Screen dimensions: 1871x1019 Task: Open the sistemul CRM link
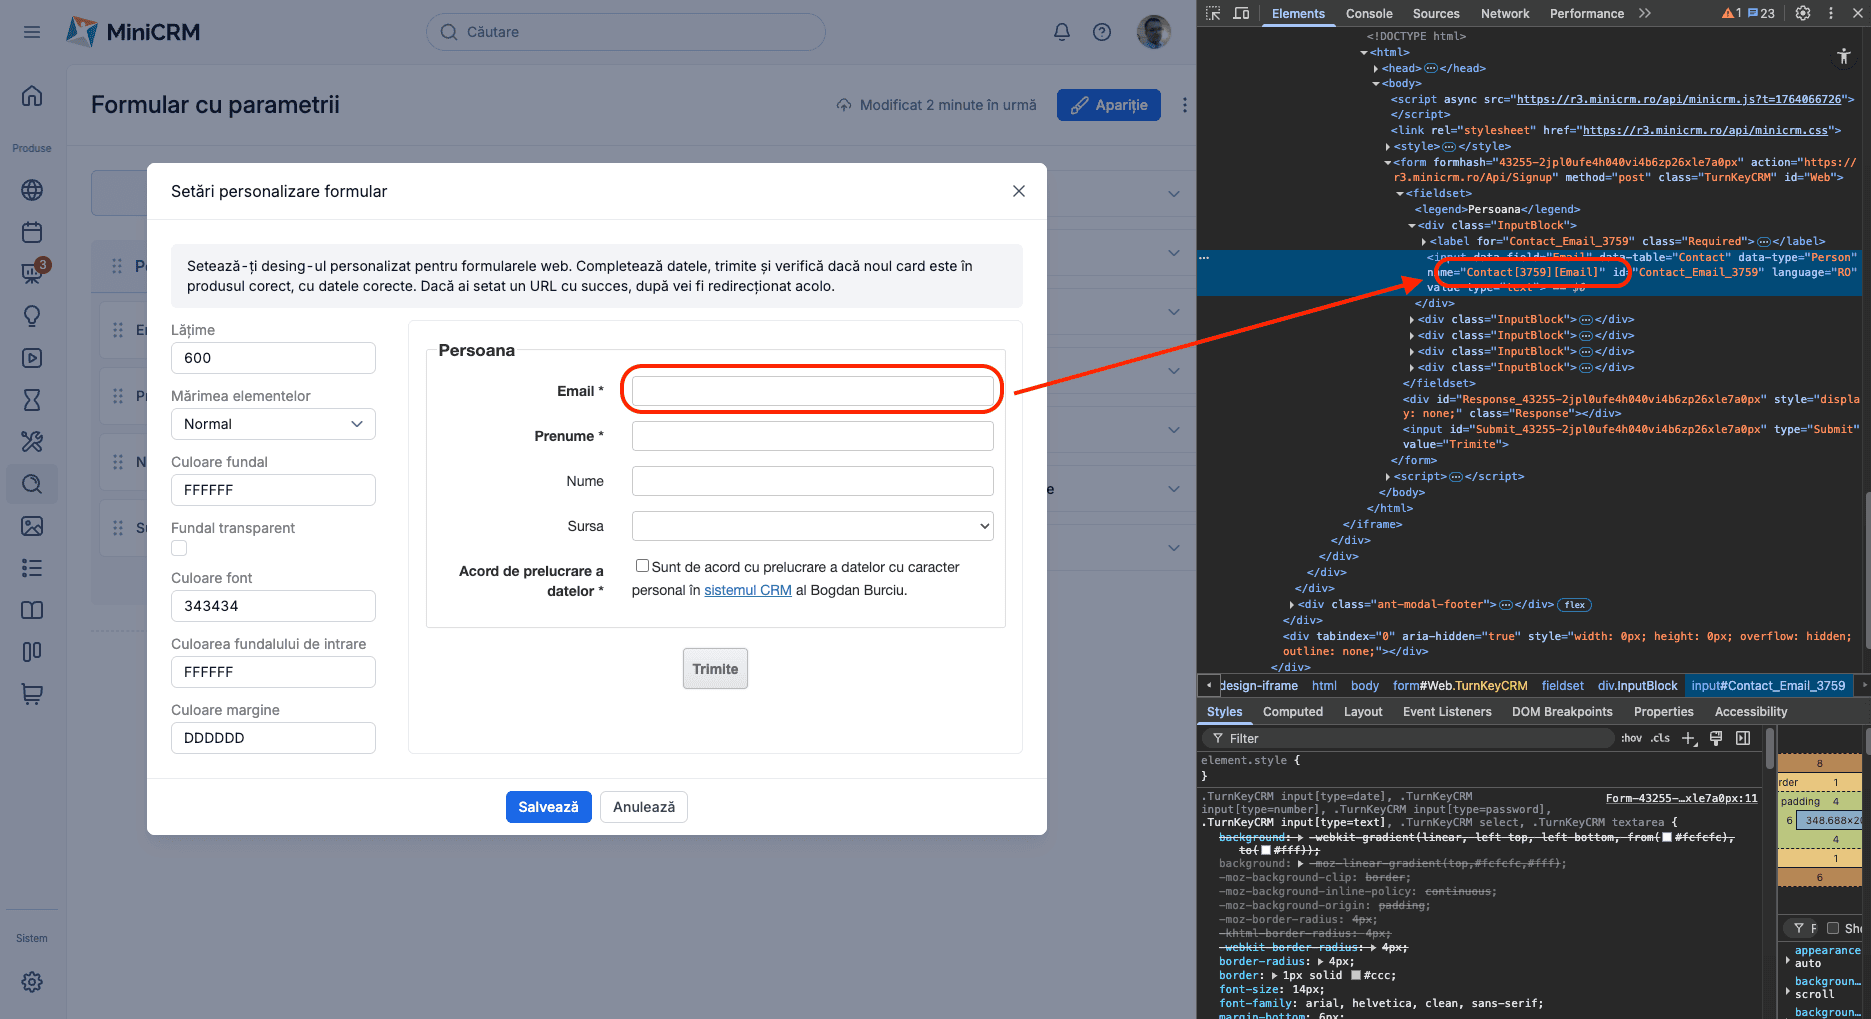click(747, 590)
